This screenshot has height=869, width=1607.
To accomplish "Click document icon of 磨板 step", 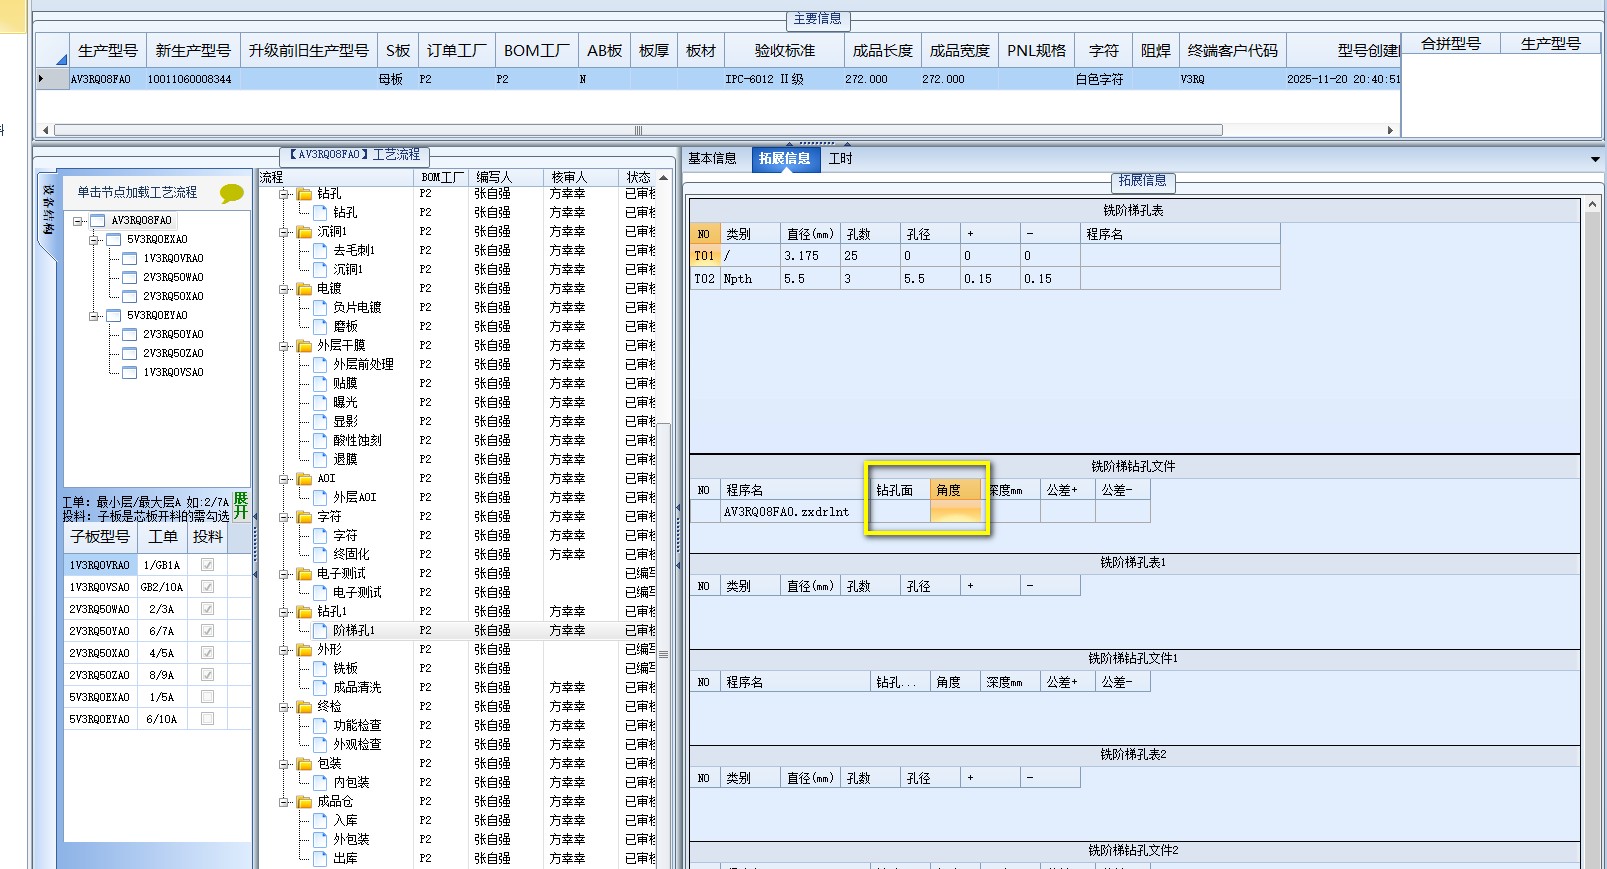I will 320,327.
